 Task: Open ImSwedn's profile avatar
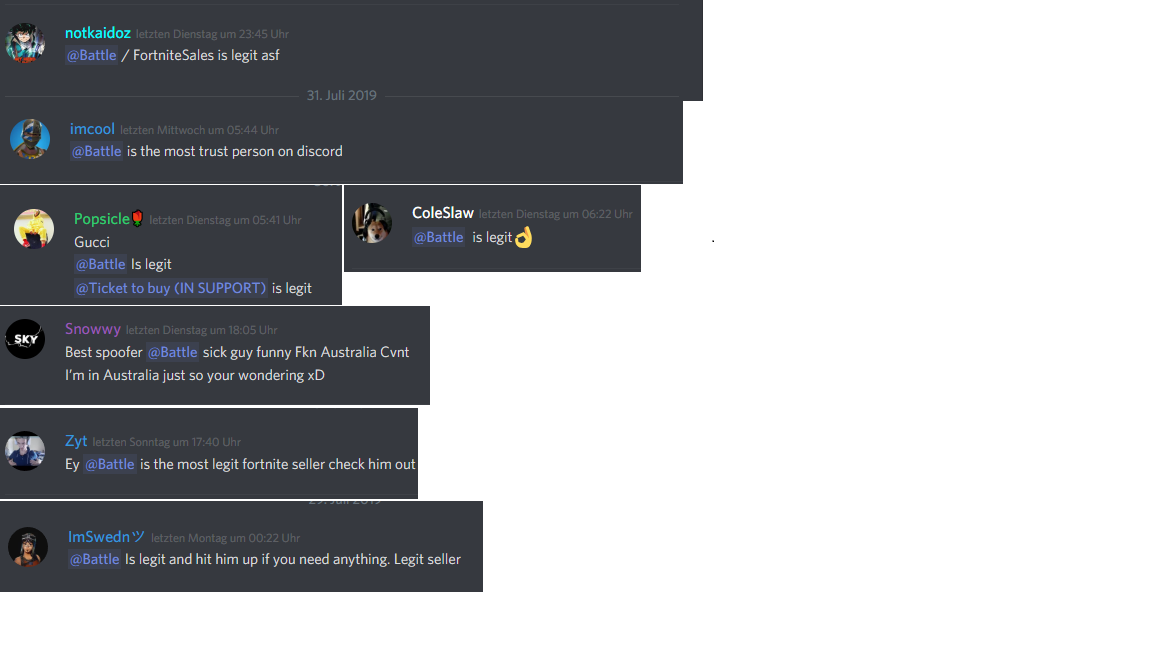point(28,547)
